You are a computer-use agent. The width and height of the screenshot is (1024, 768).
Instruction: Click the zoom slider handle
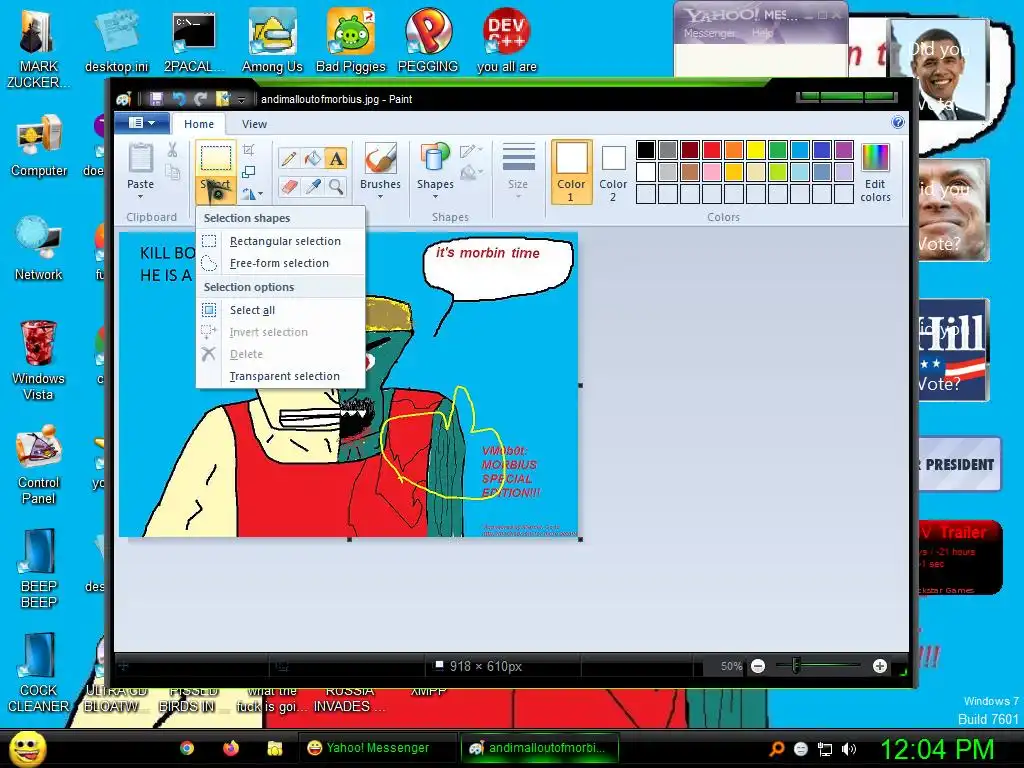(795, 666)
